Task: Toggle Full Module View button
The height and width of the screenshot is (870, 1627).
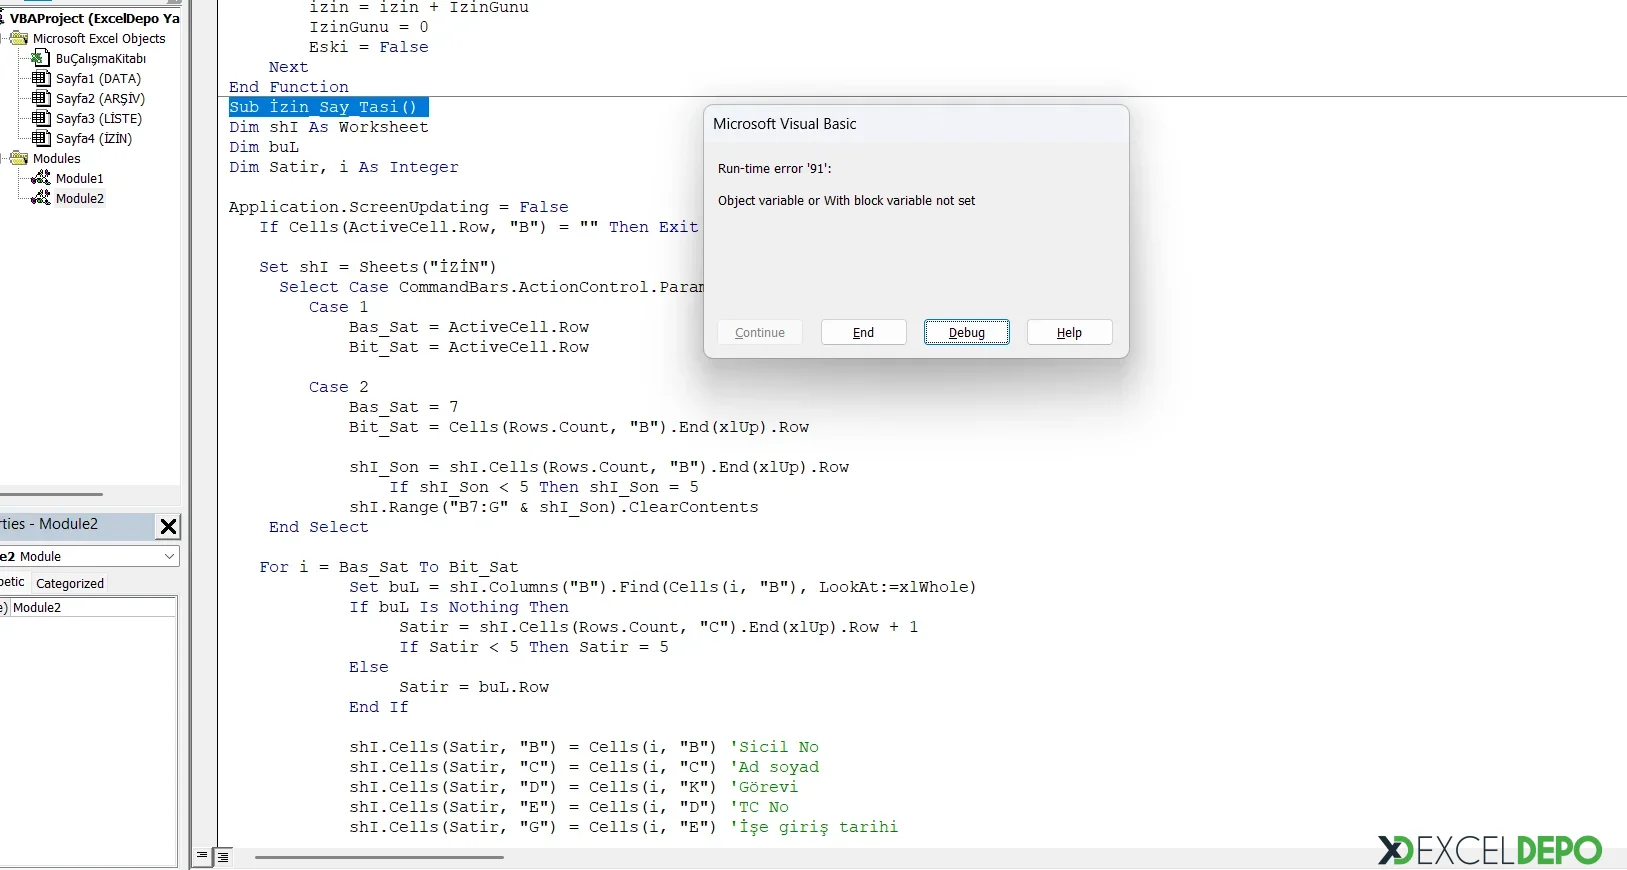Action: point(224,857)
